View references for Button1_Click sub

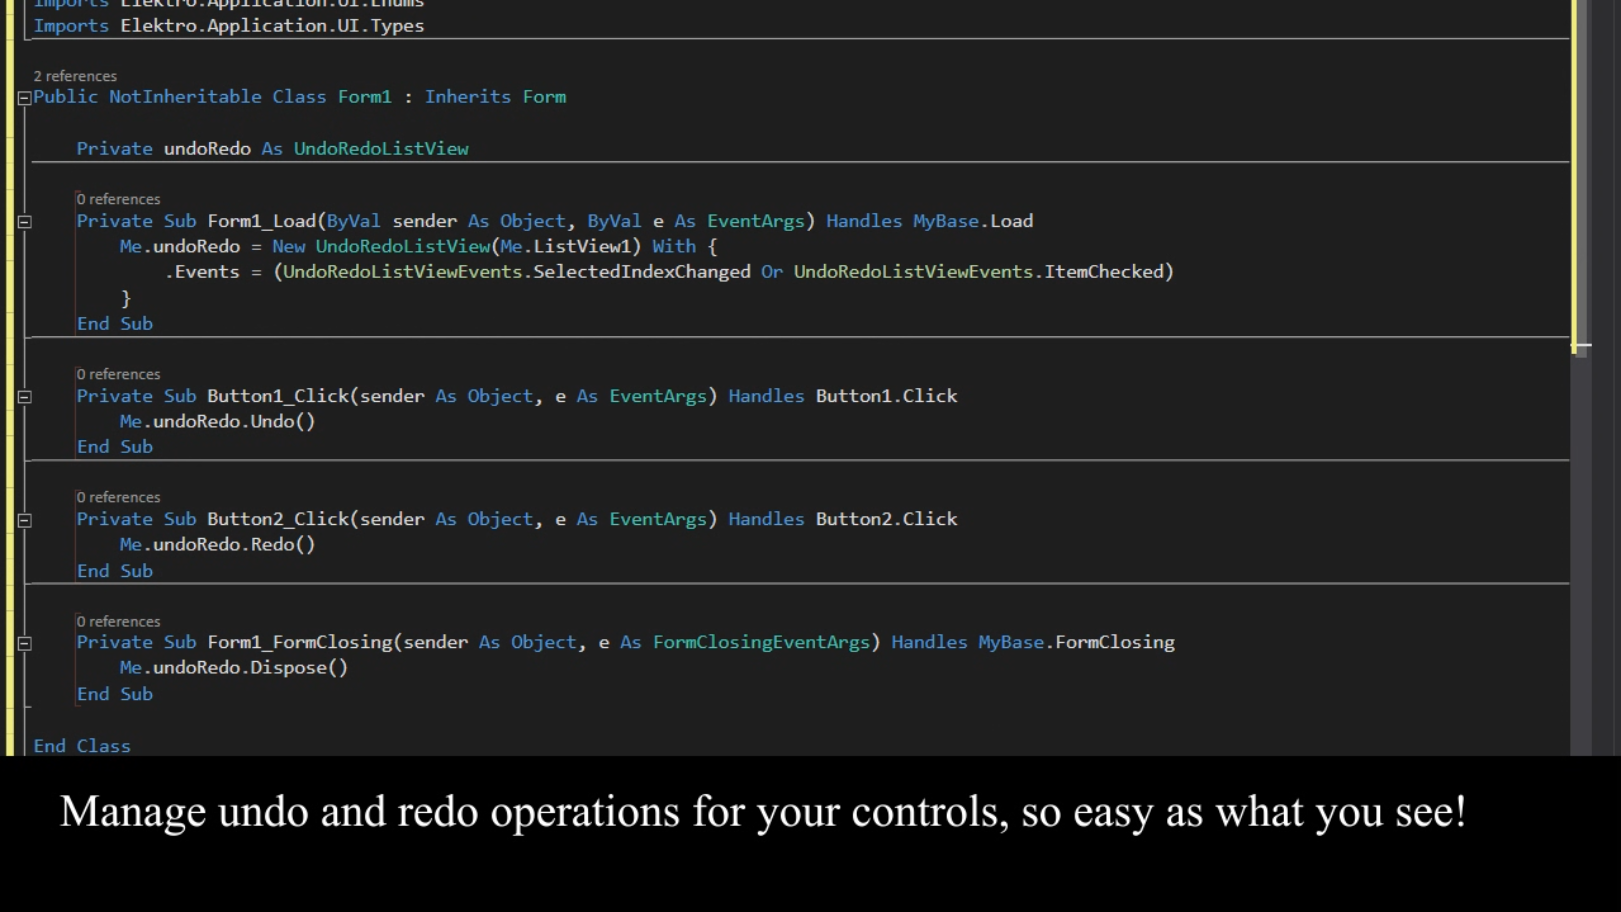tap(118, 373)
